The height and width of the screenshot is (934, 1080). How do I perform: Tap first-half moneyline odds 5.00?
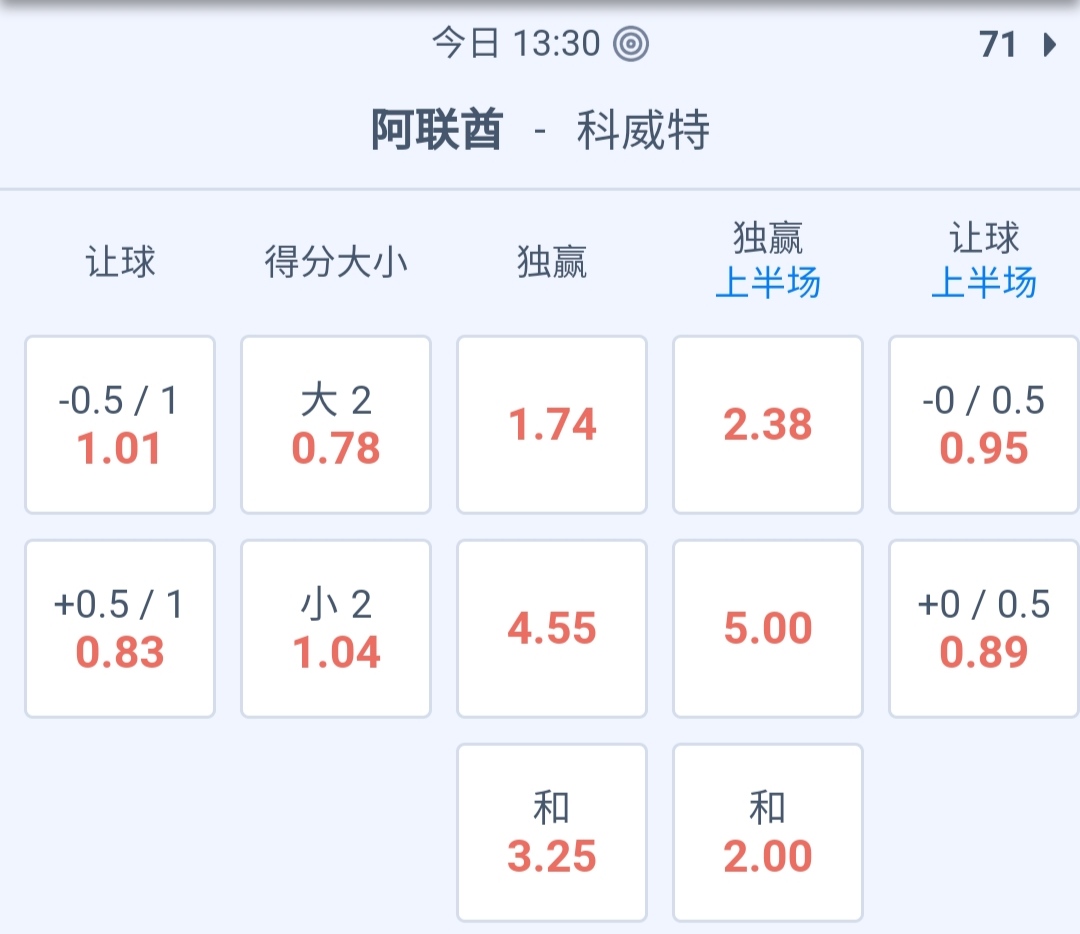click(768, 629)
